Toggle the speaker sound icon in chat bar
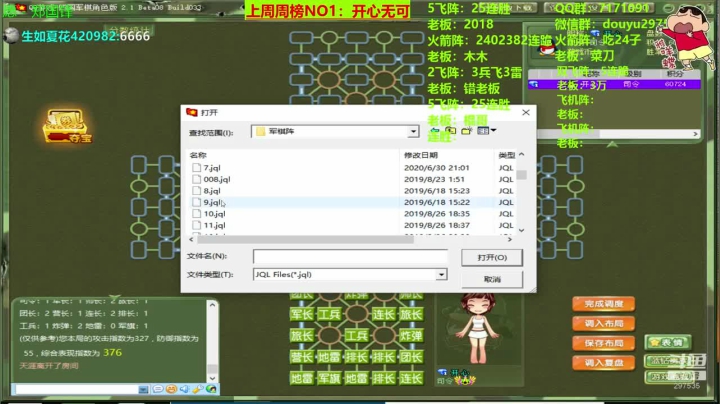Screen dimensions: 720x404 click(185, 389)
